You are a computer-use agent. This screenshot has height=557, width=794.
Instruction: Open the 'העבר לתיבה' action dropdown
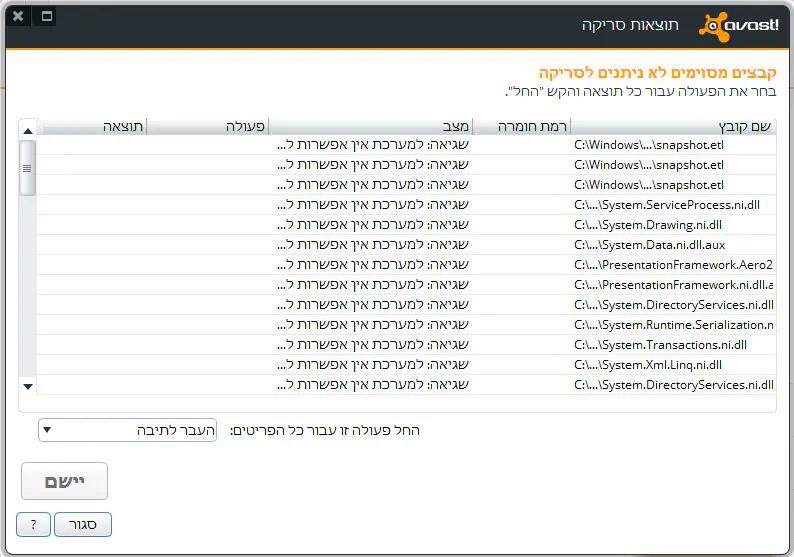point(127,430)
